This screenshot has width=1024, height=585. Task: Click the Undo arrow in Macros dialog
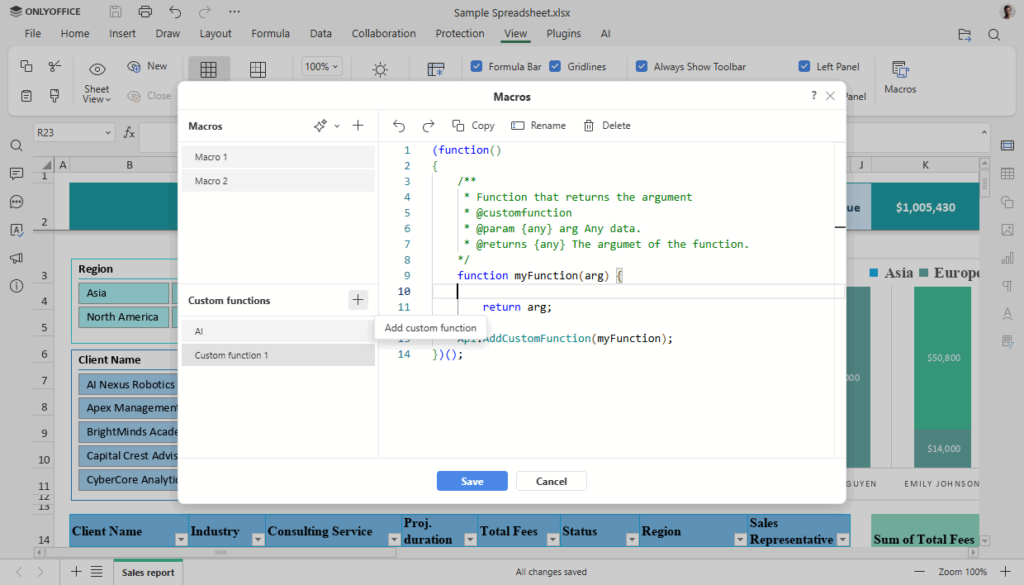pyautogui.click(x=399, y=125)
